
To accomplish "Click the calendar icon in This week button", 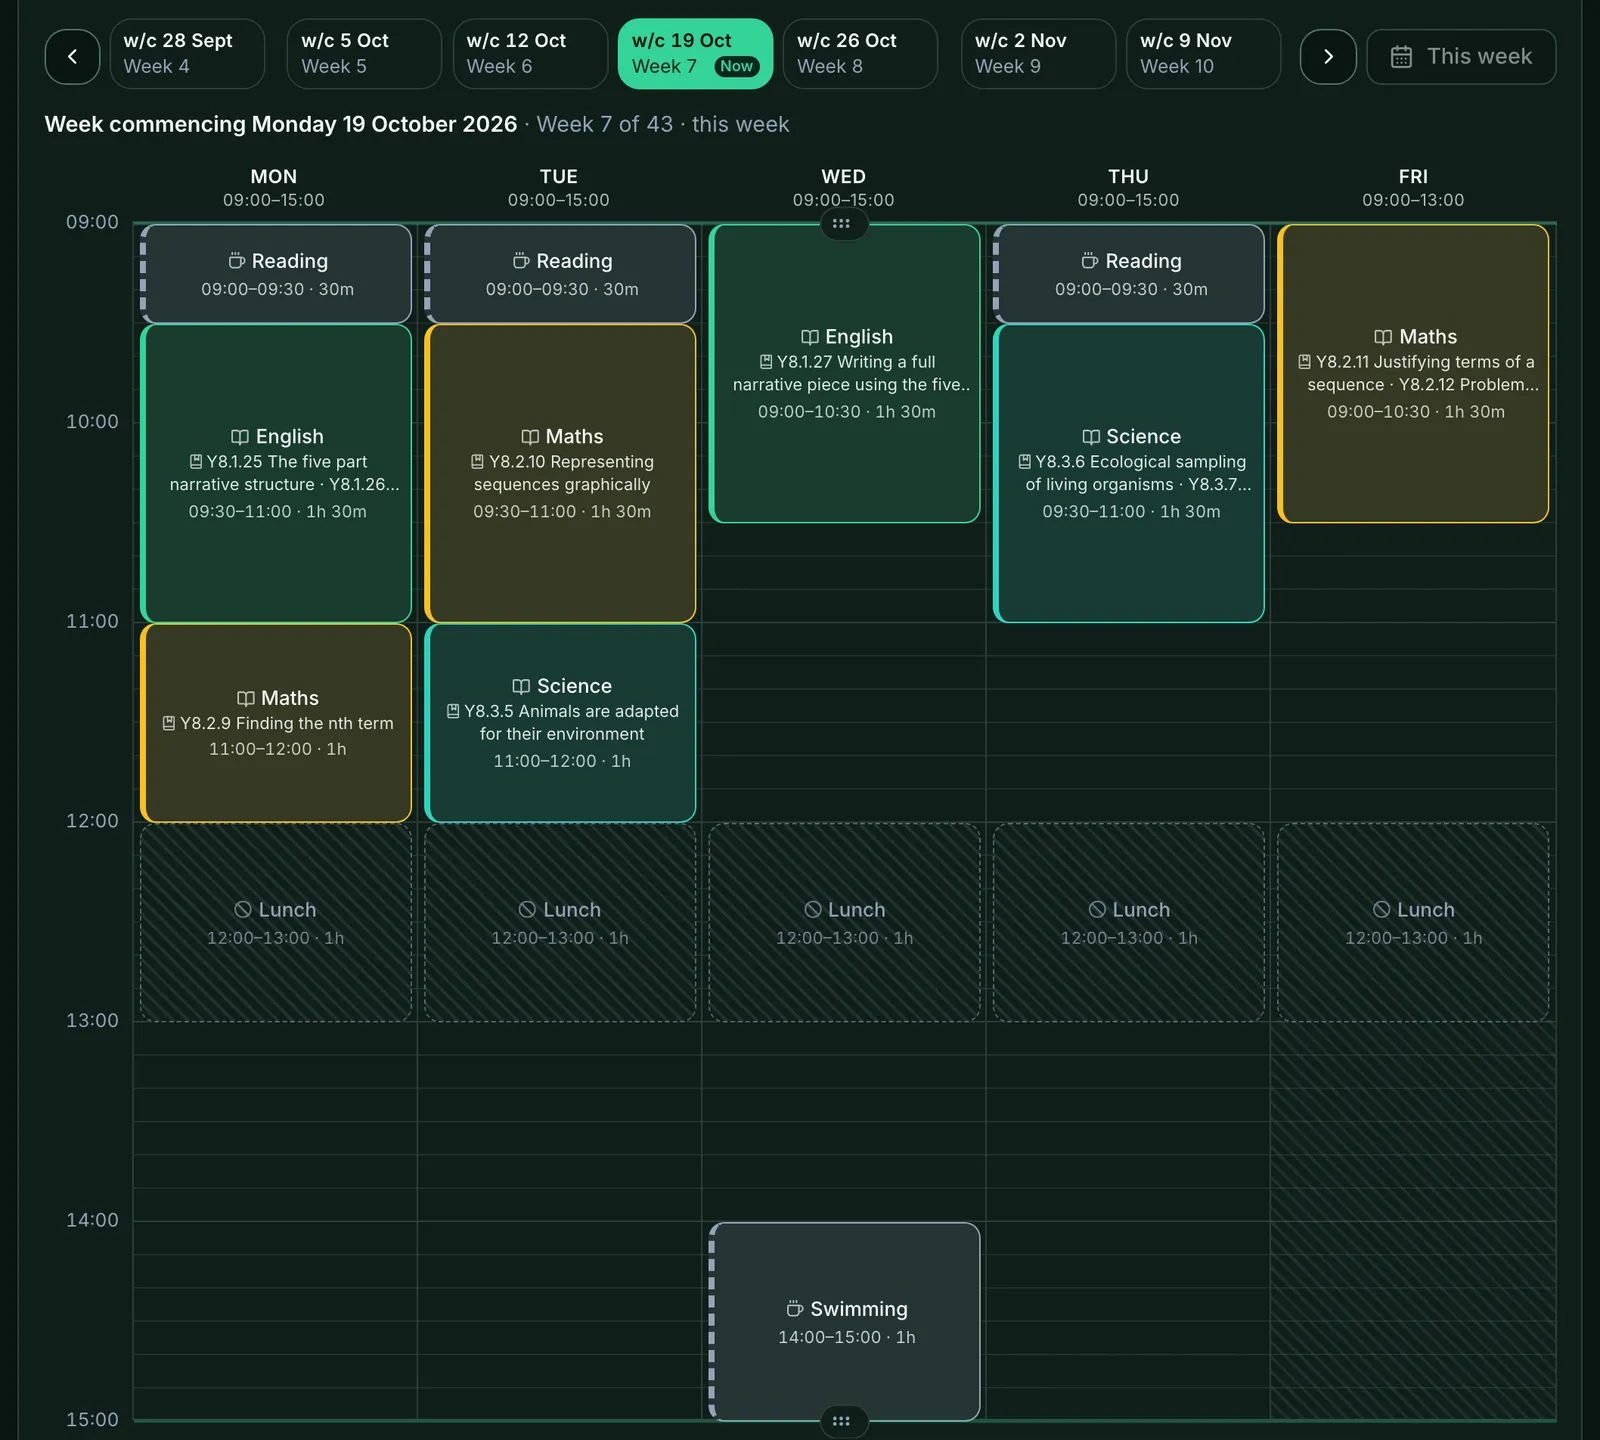I will [x=1402, y=57].
